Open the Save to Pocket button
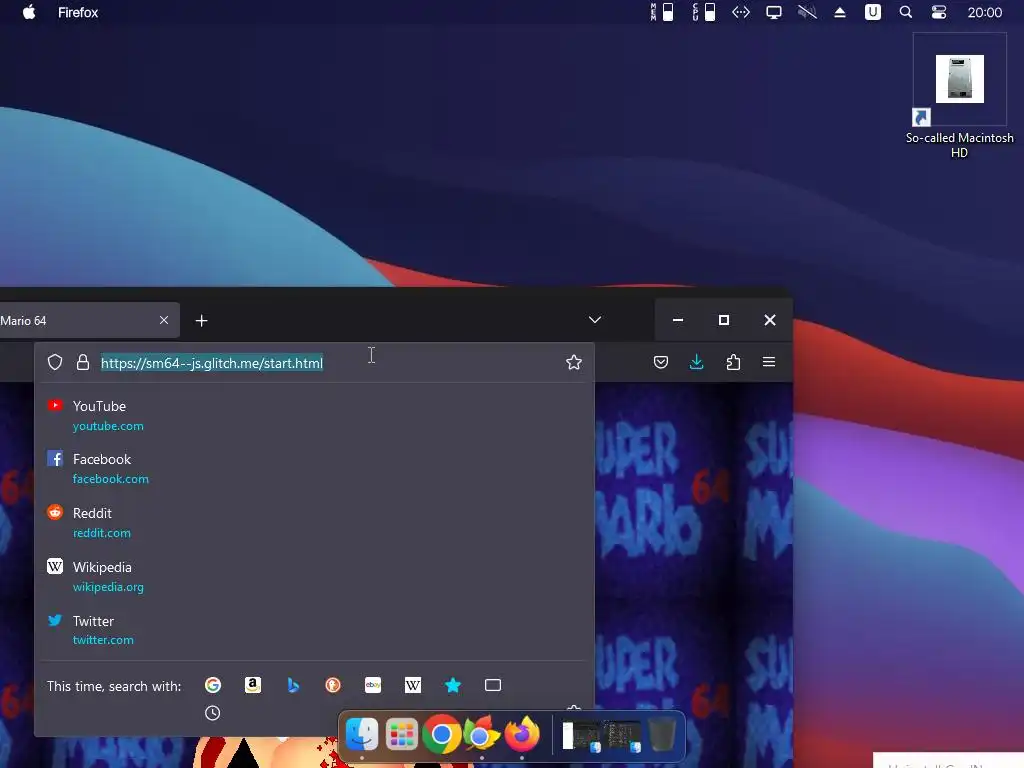Image resolution: width=1024 pixels, height=768 pixels. click(x=661, y=362)
